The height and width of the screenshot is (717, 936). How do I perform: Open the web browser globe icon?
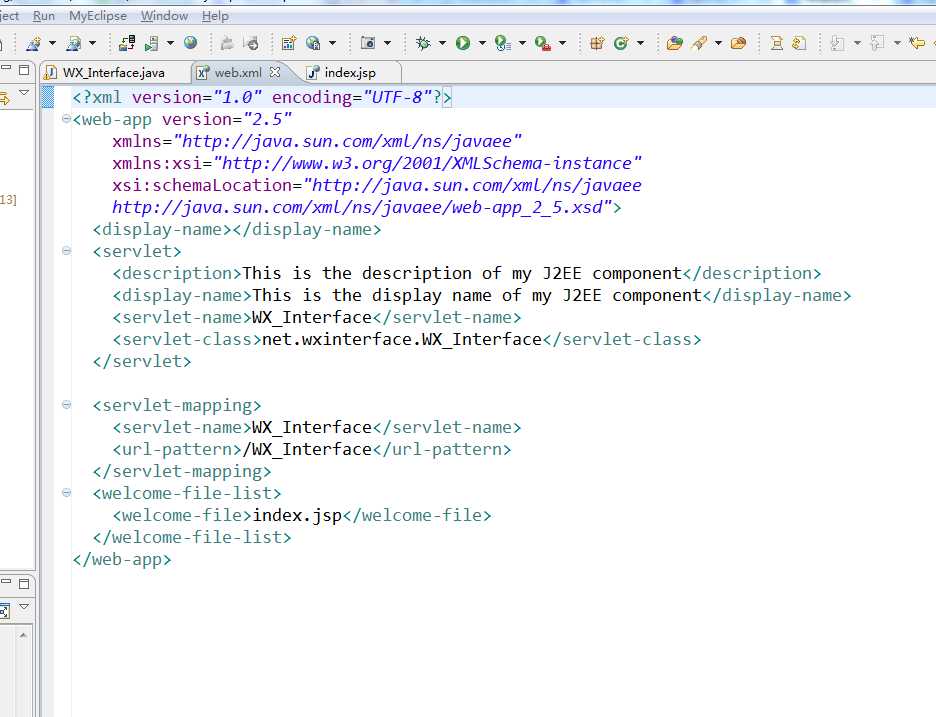190,43
